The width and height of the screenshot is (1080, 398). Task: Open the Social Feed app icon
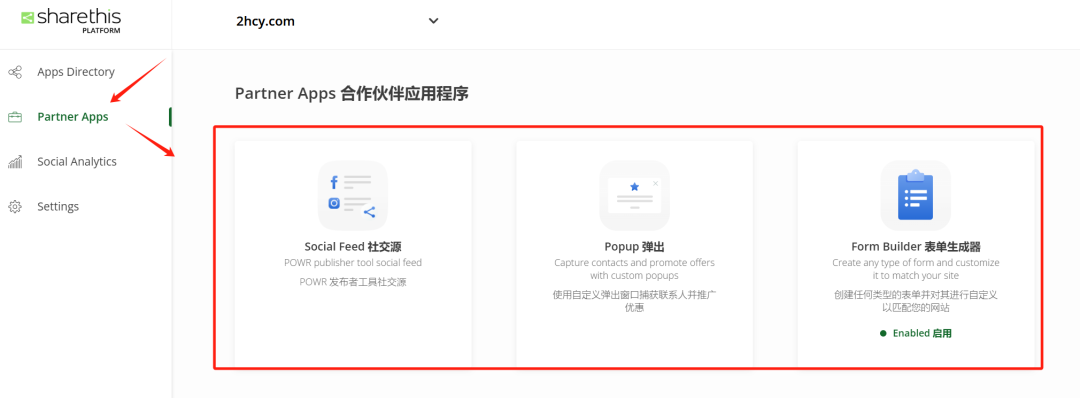point(353,196)
